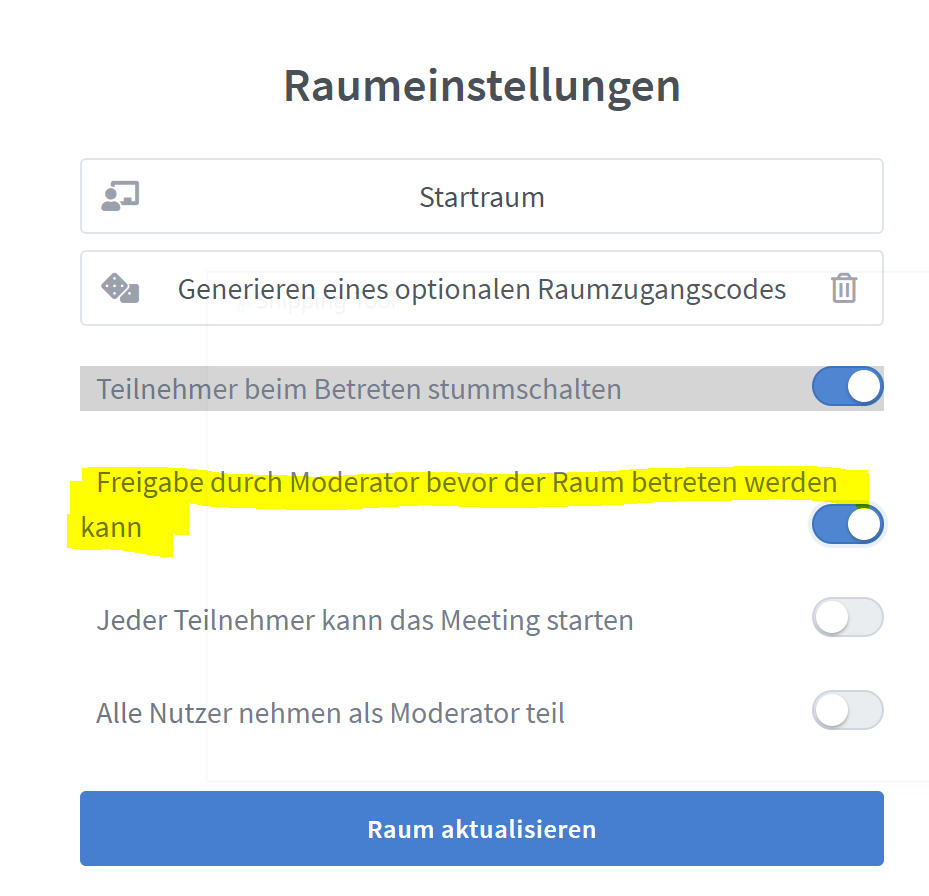Enable Alle Nutzer nehmen als Moderator teil
Image resolution: width=929 pixels, height=896 pixels.
847,710
